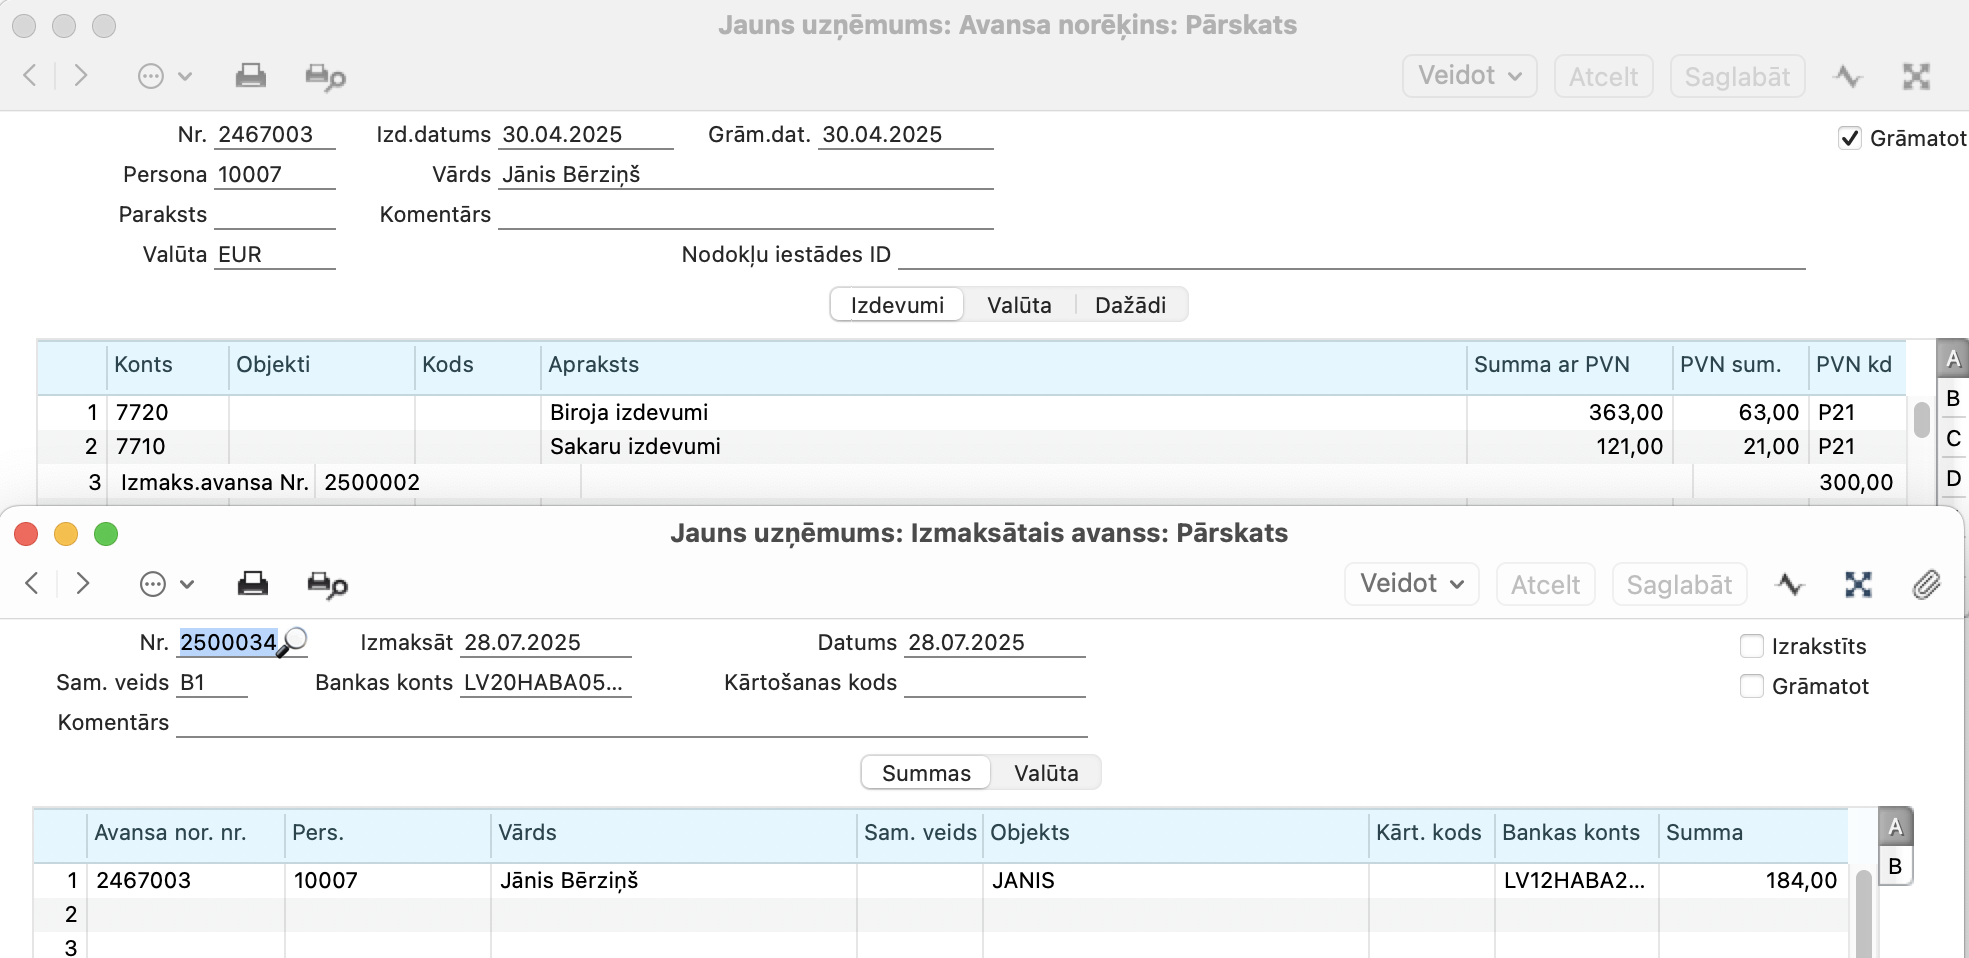Select row flip C in expenses table

[1952, 438]
